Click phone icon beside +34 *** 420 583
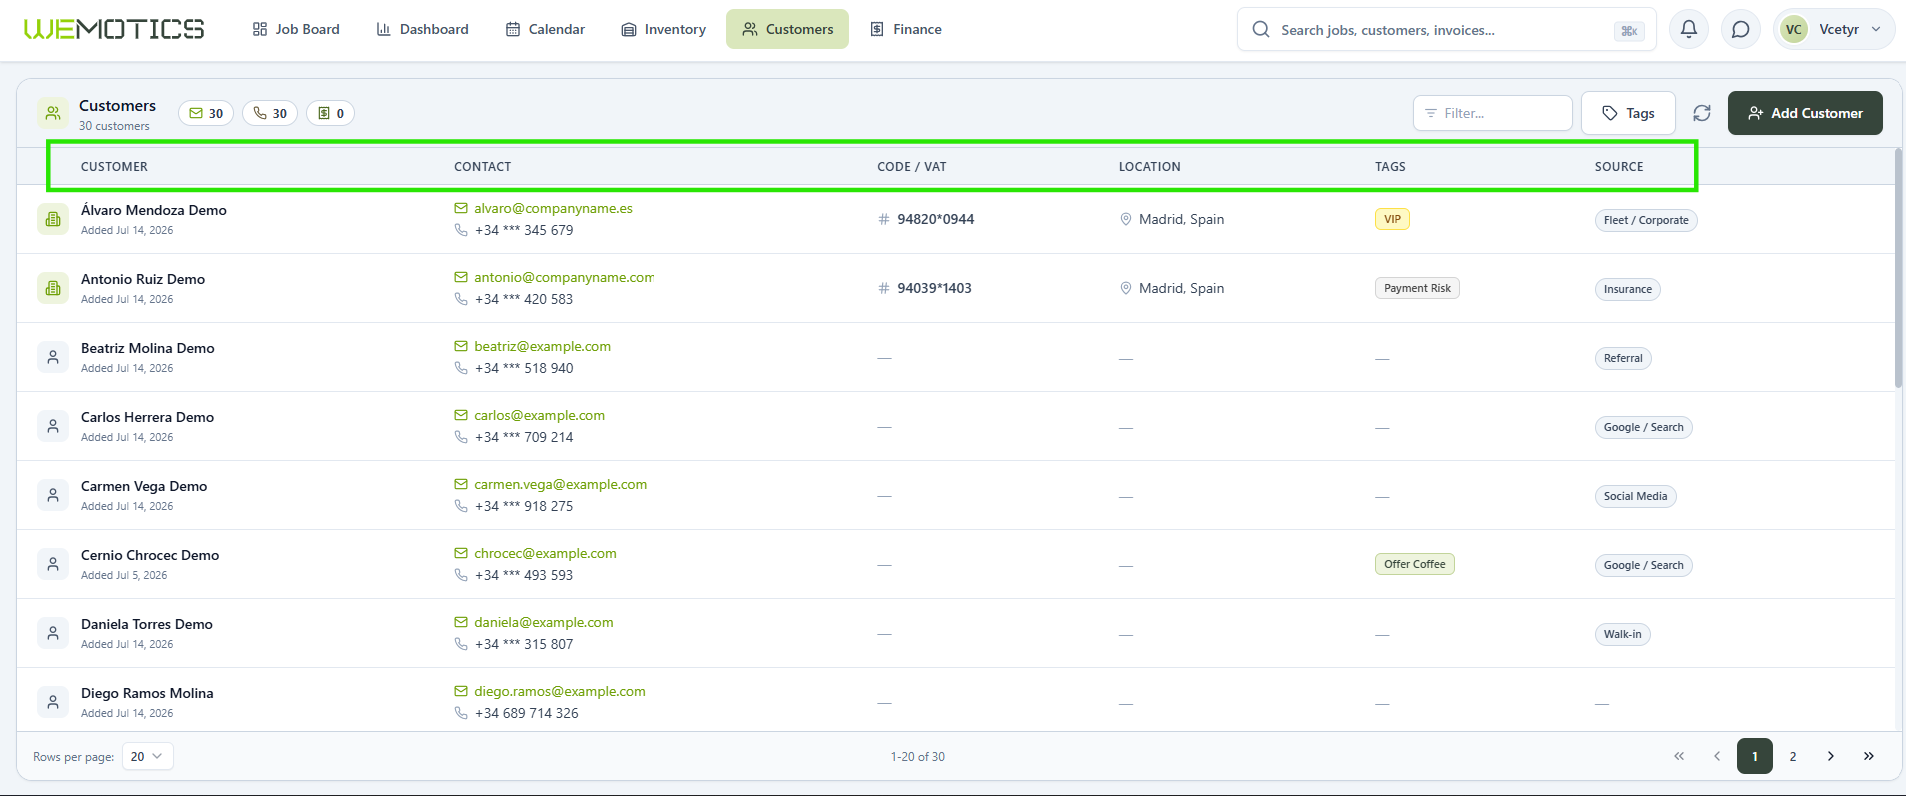Screen dimensions: 1906x796 461,298
